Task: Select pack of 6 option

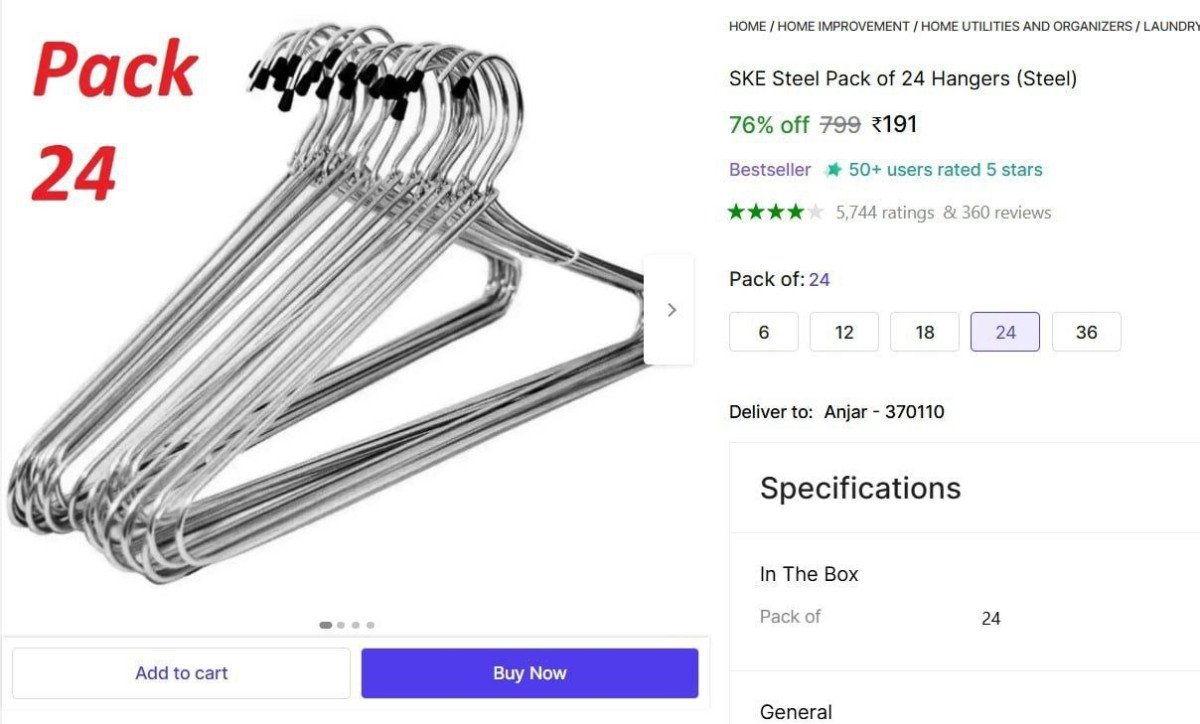Action: click(764, 332)
